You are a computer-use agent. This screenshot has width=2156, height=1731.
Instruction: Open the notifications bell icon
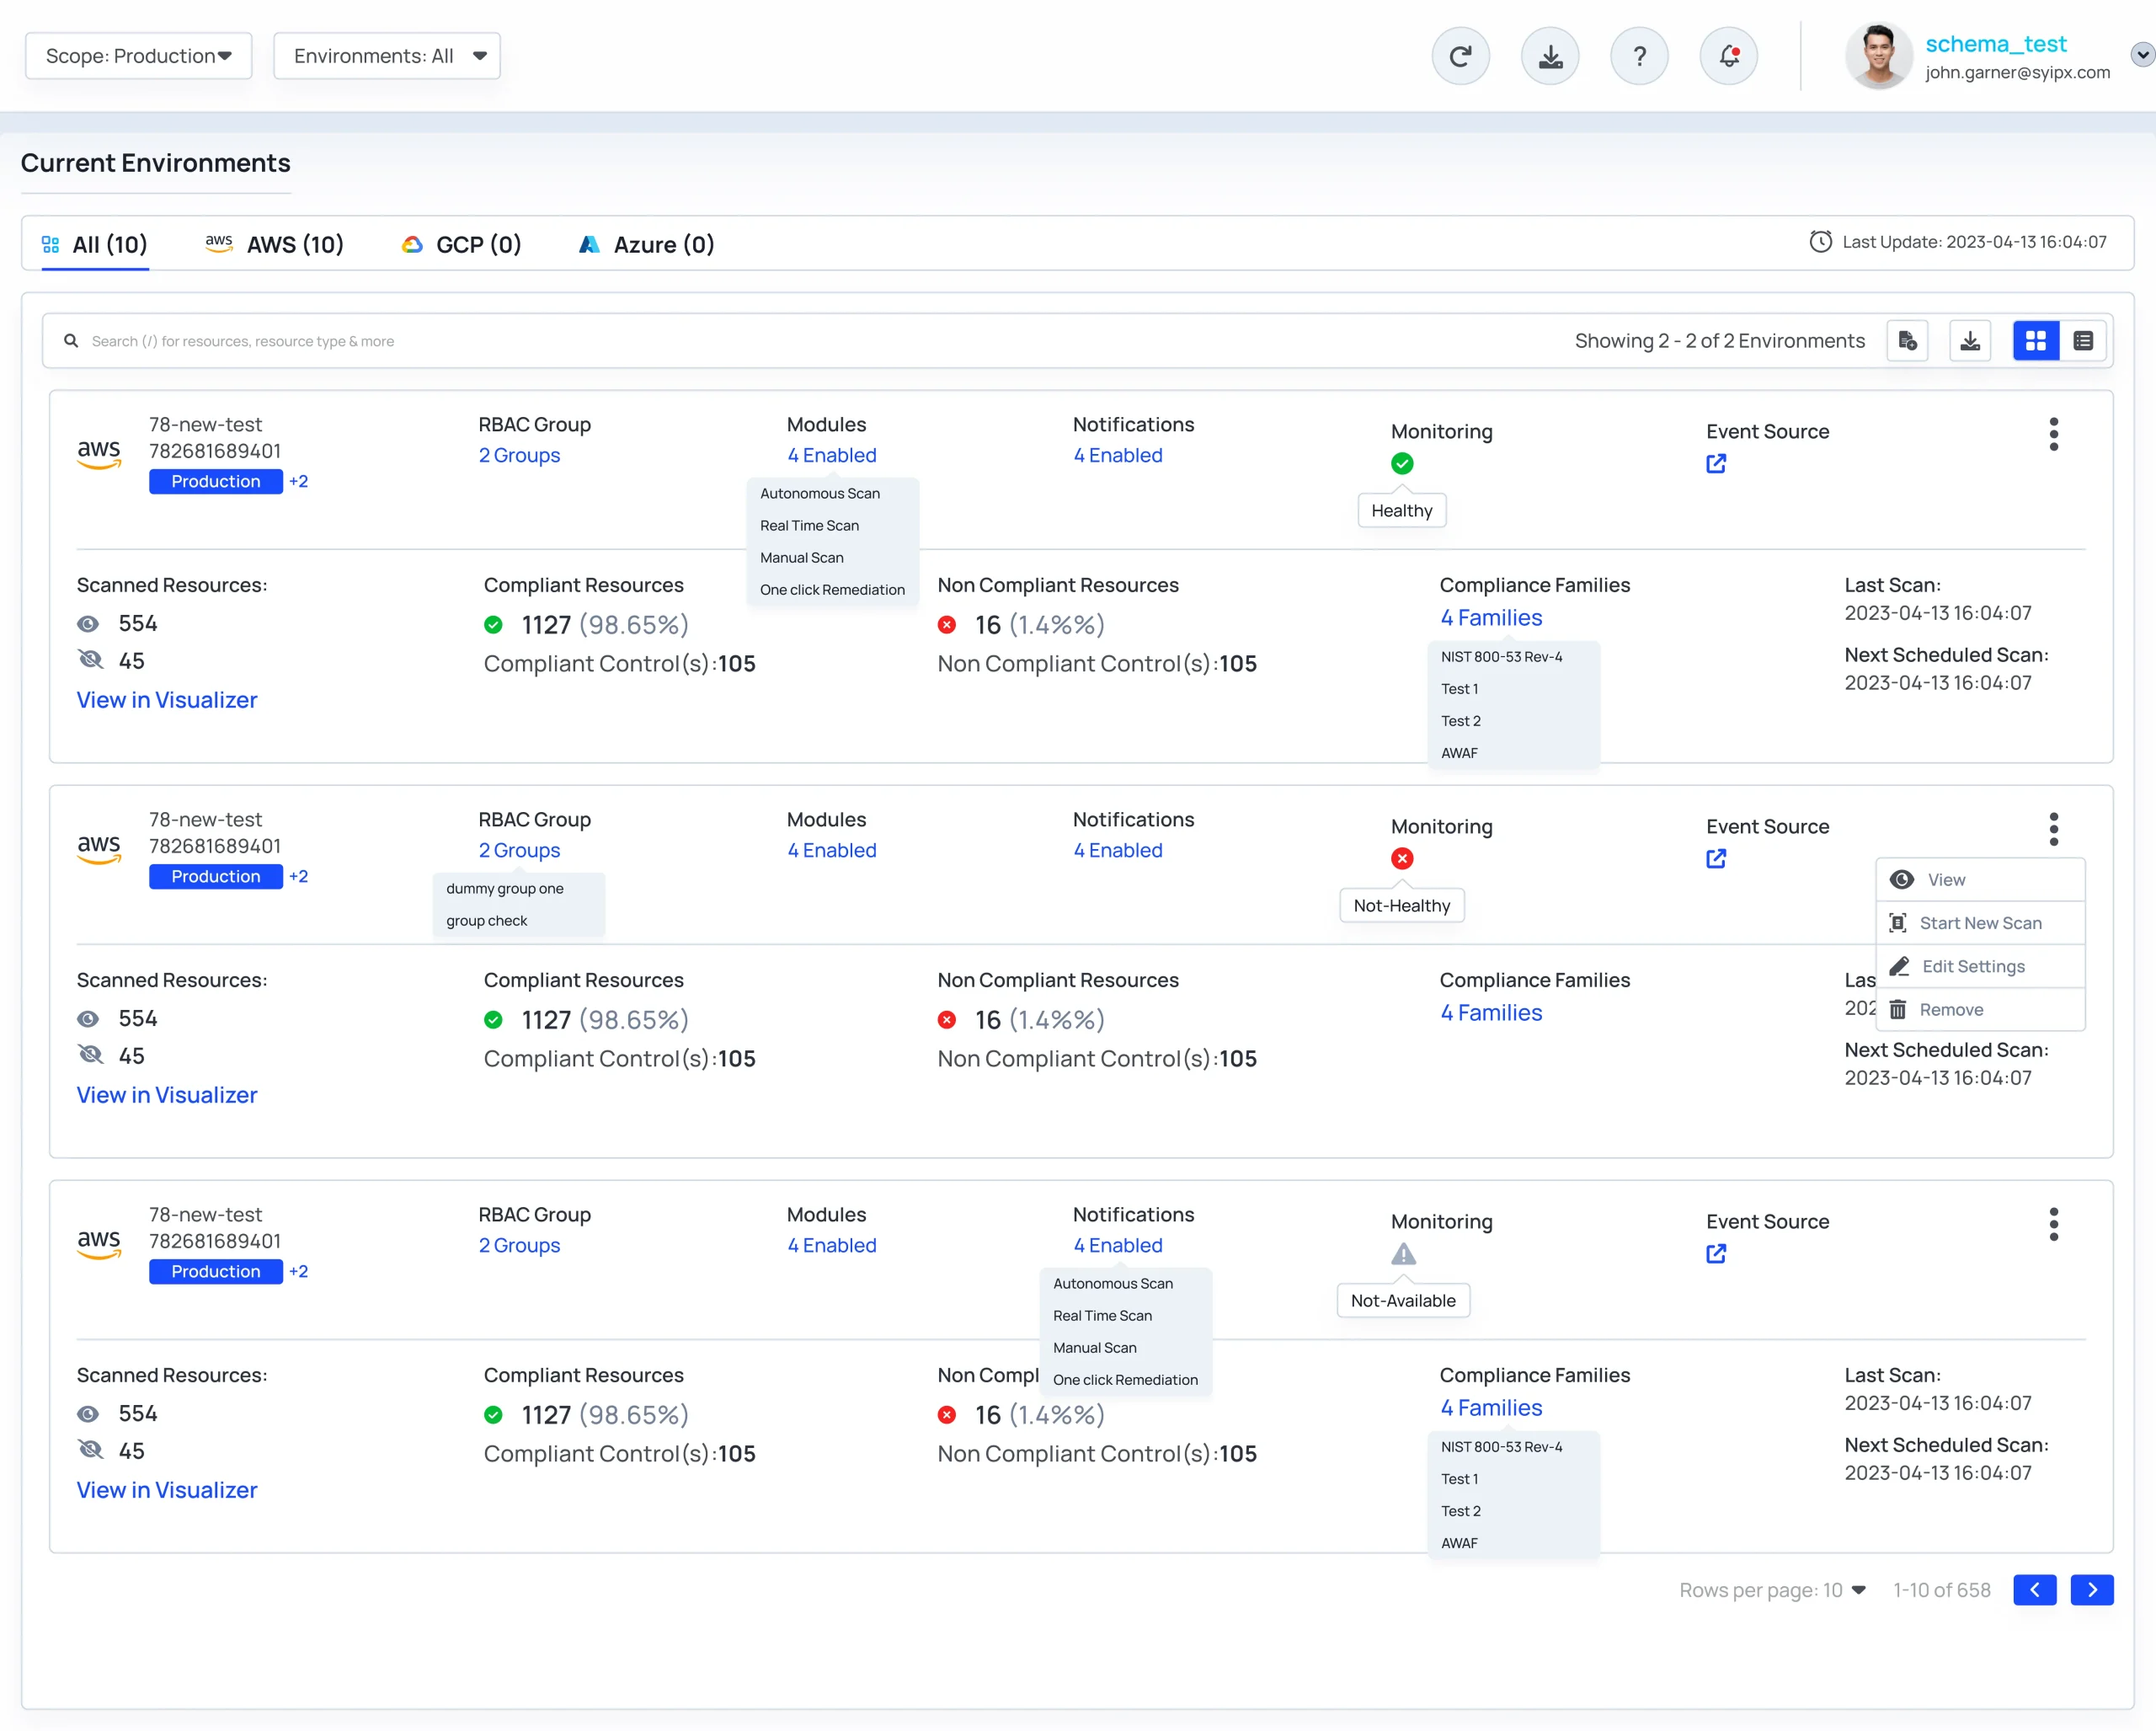(x=1729, y=56)
